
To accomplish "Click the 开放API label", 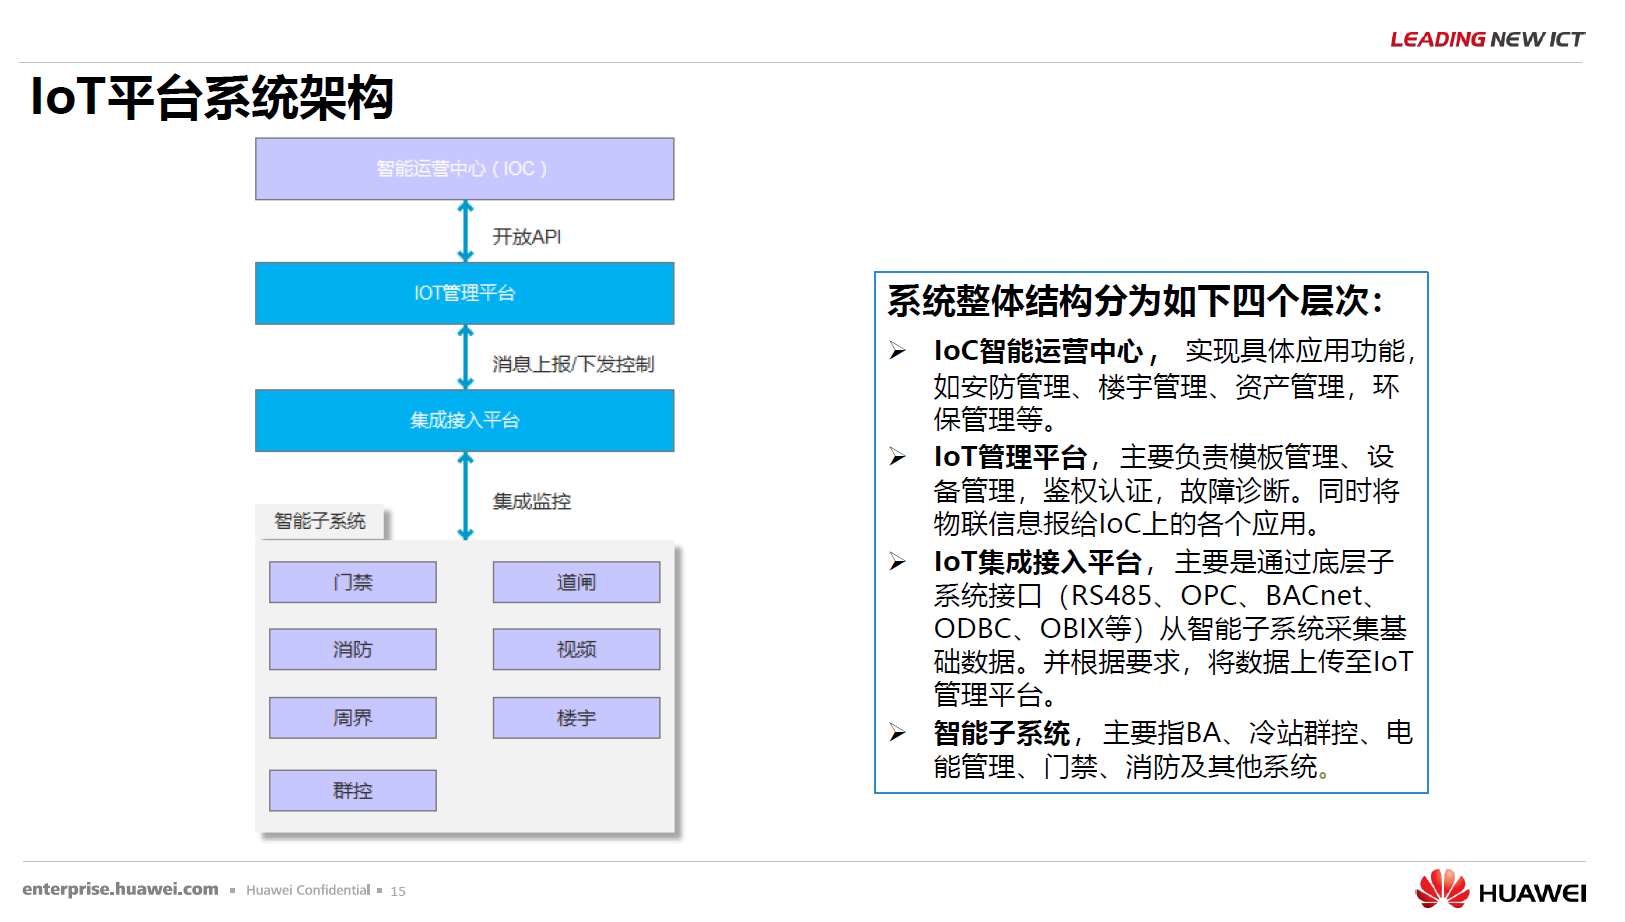I will (x=527, y=237).
